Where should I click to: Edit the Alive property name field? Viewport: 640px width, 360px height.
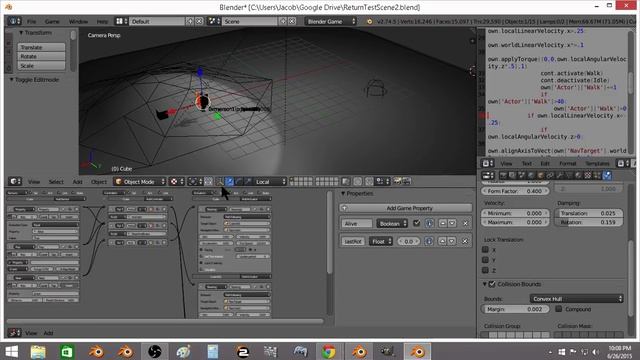pos(356,224)
